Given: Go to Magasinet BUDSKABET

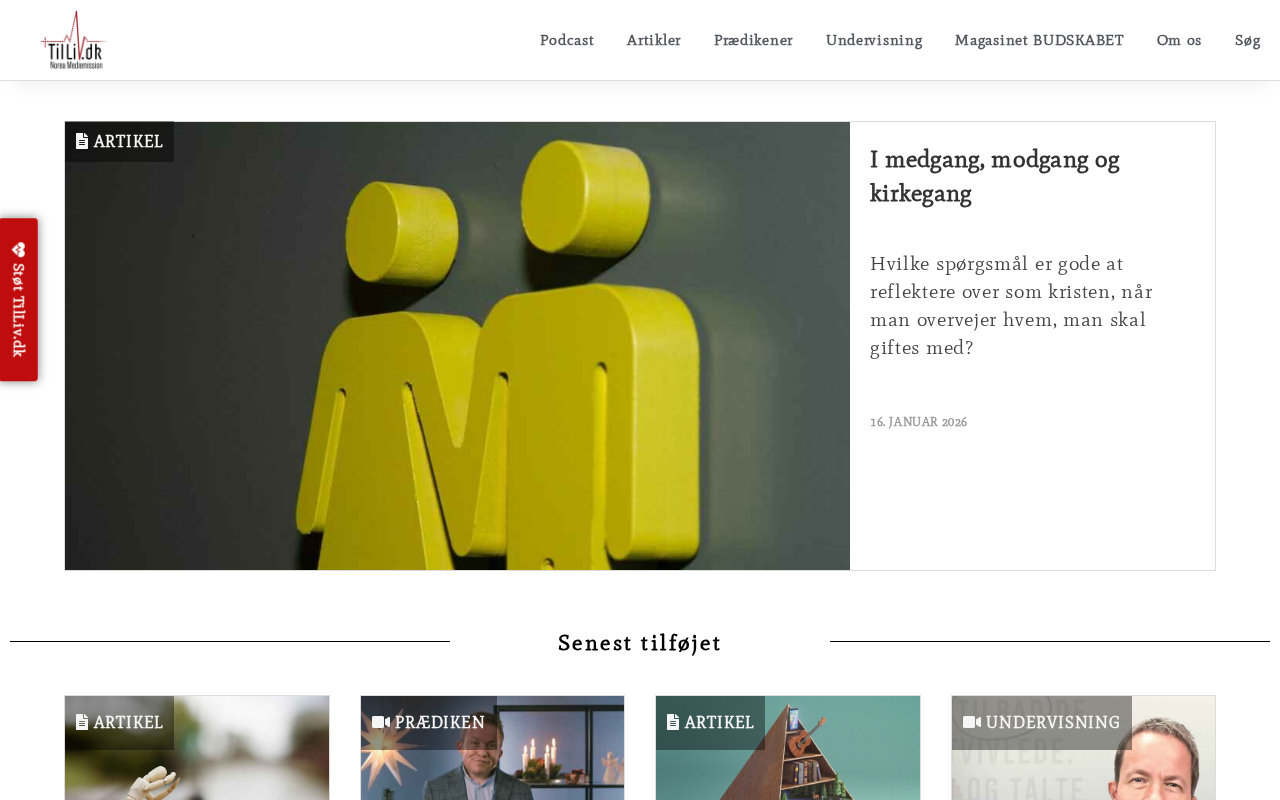Looking at the screenshot, I should click(1039, 40).
